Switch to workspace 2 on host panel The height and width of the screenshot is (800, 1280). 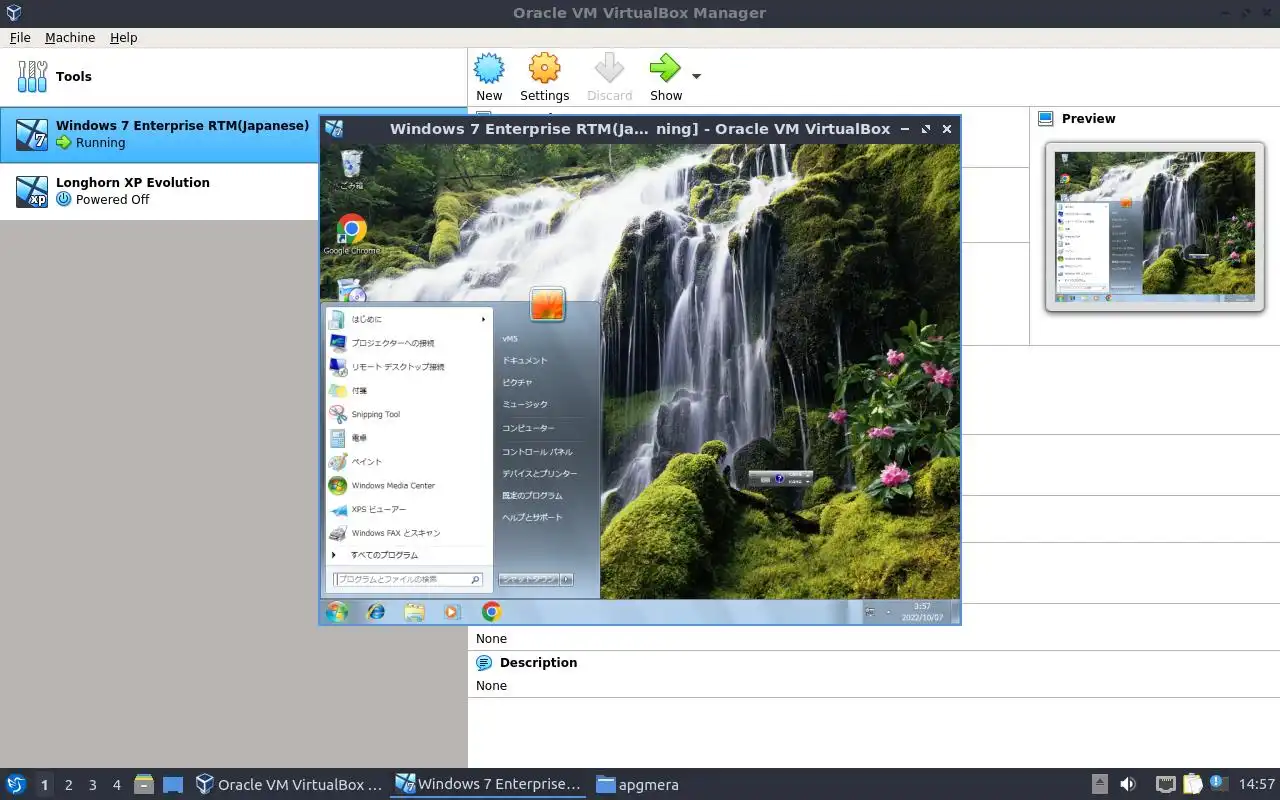coord(68,785)
